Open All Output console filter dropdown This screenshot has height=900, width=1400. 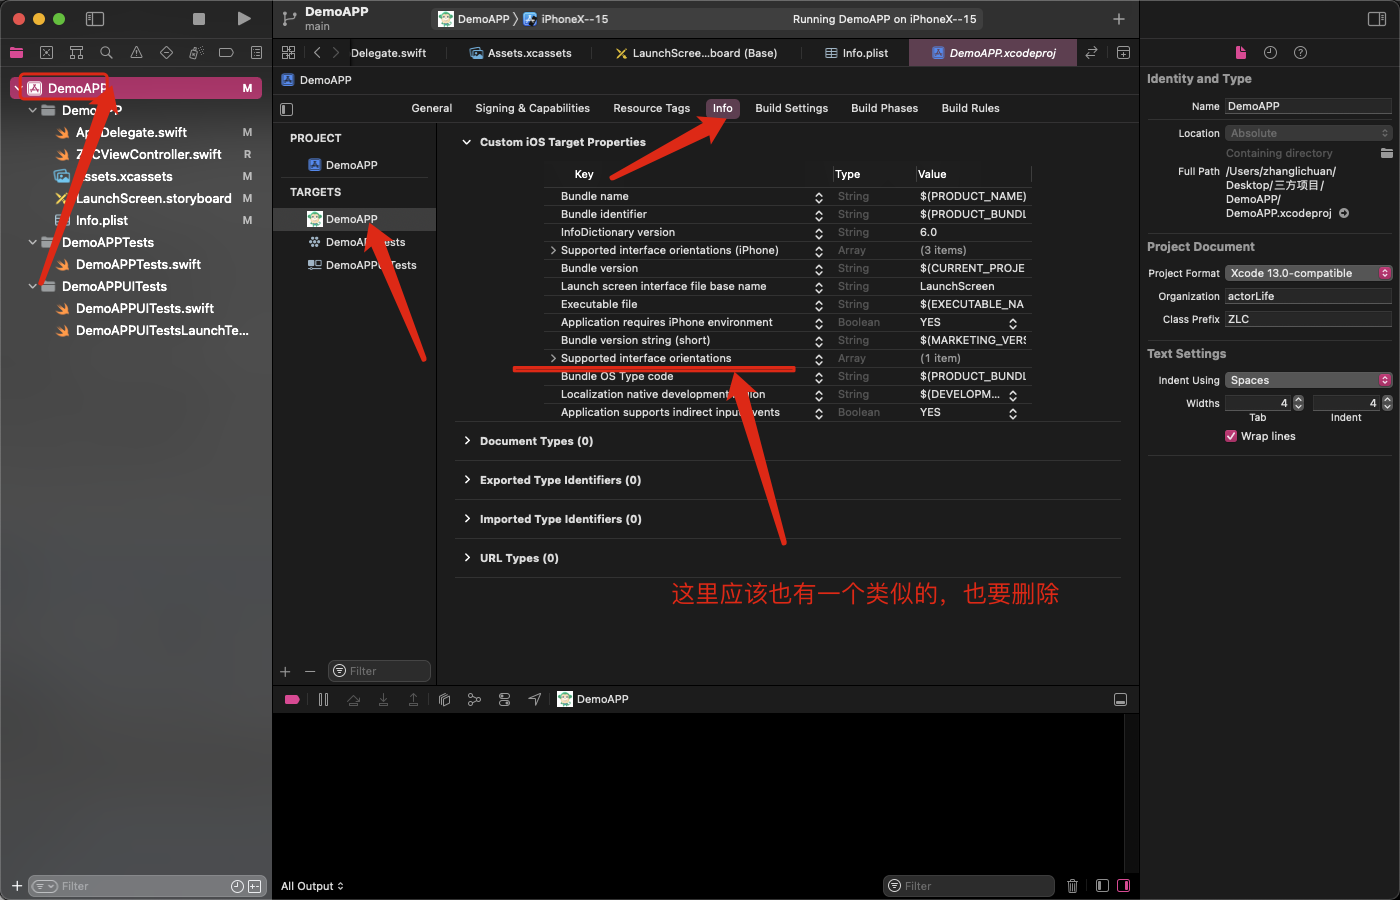coord(312,886)
